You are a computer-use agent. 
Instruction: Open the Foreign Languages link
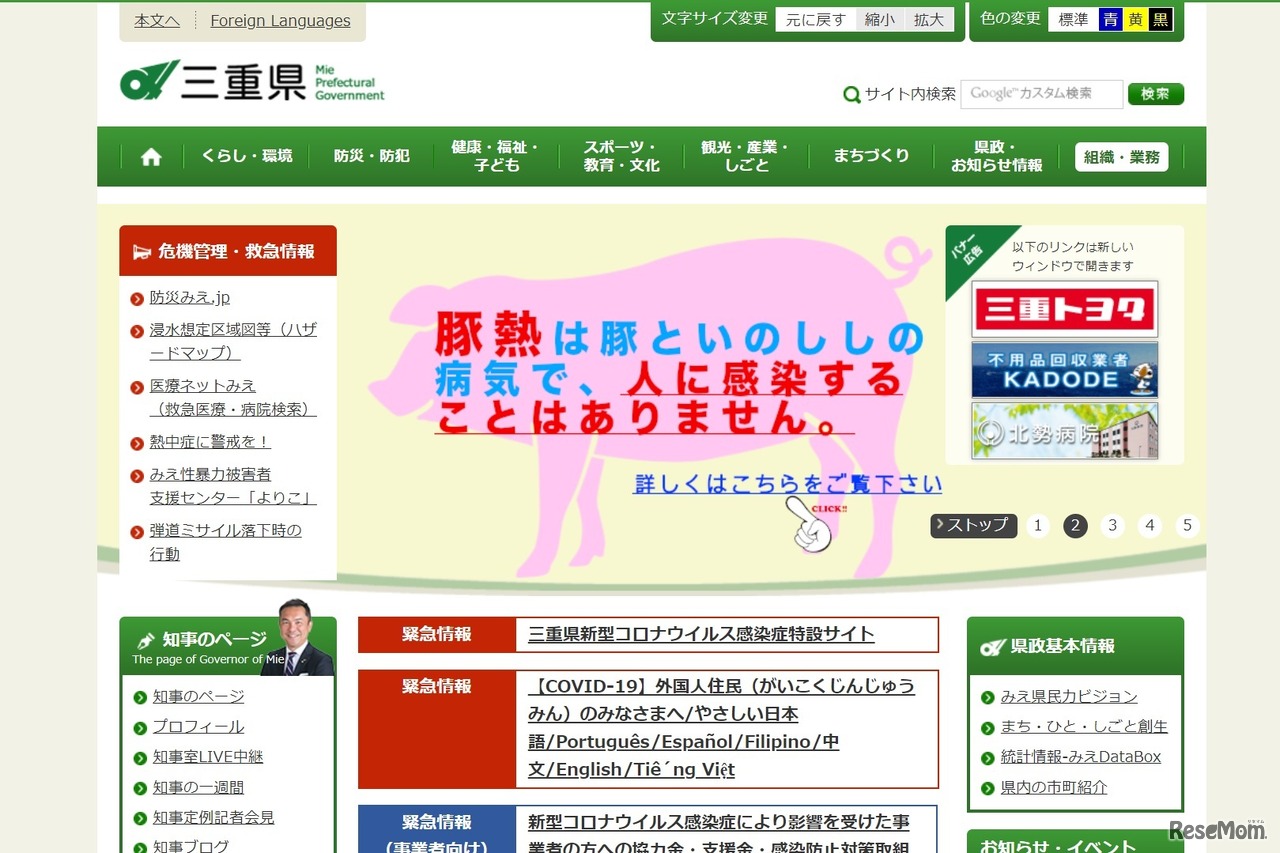(280, 20)
